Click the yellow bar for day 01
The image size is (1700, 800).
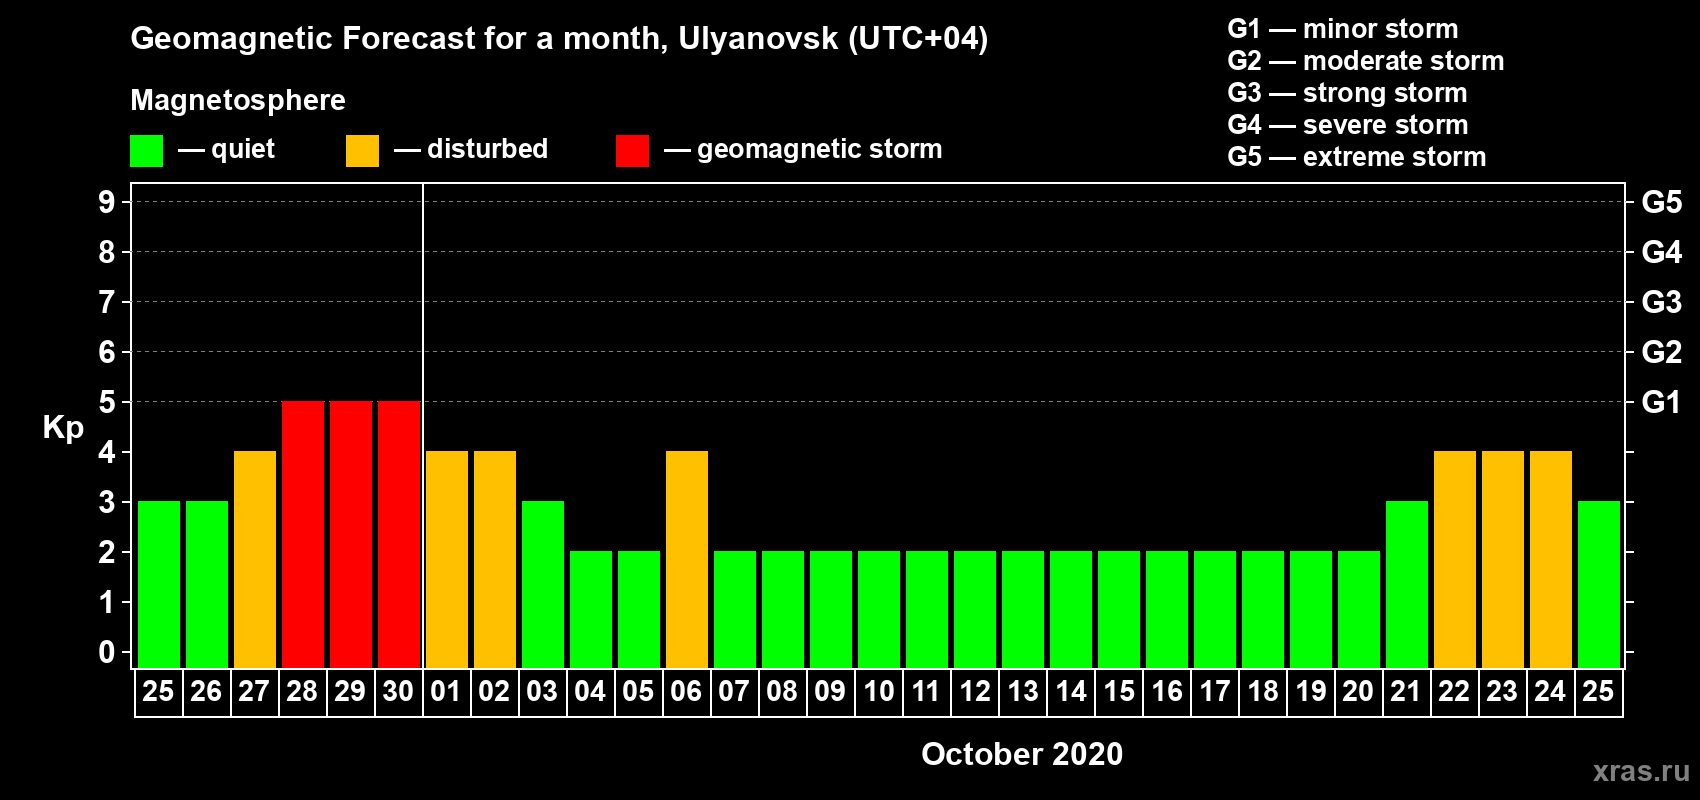(446, 559)
